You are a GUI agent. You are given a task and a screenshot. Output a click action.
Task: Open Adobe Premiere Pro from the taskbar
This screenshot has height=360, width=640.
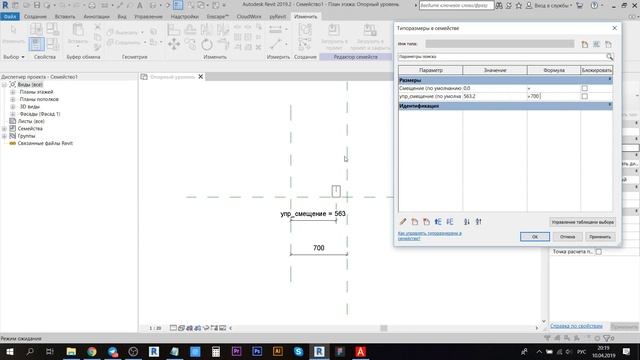236,351
